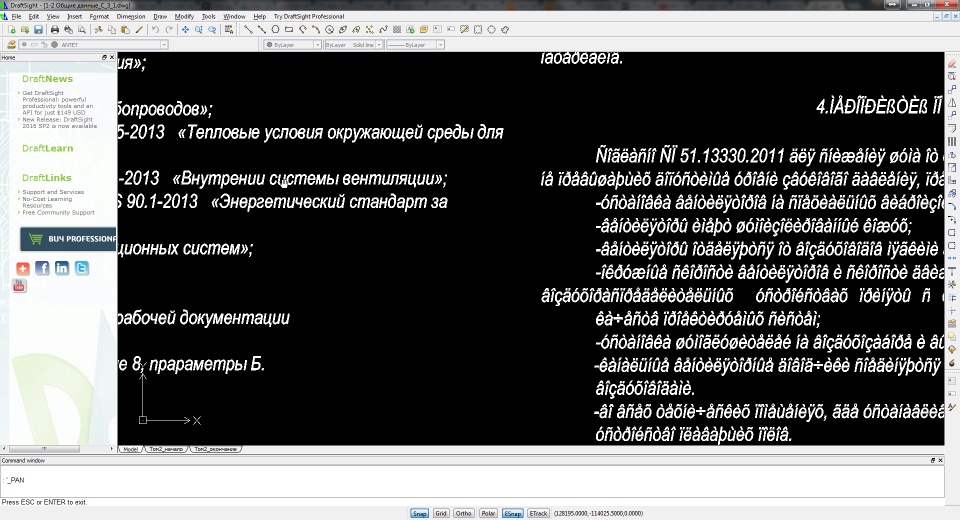This screenshot has height=520, width=960.
Task: Expand the ByLayer line weight dropdown
Action: coord(440,45)
